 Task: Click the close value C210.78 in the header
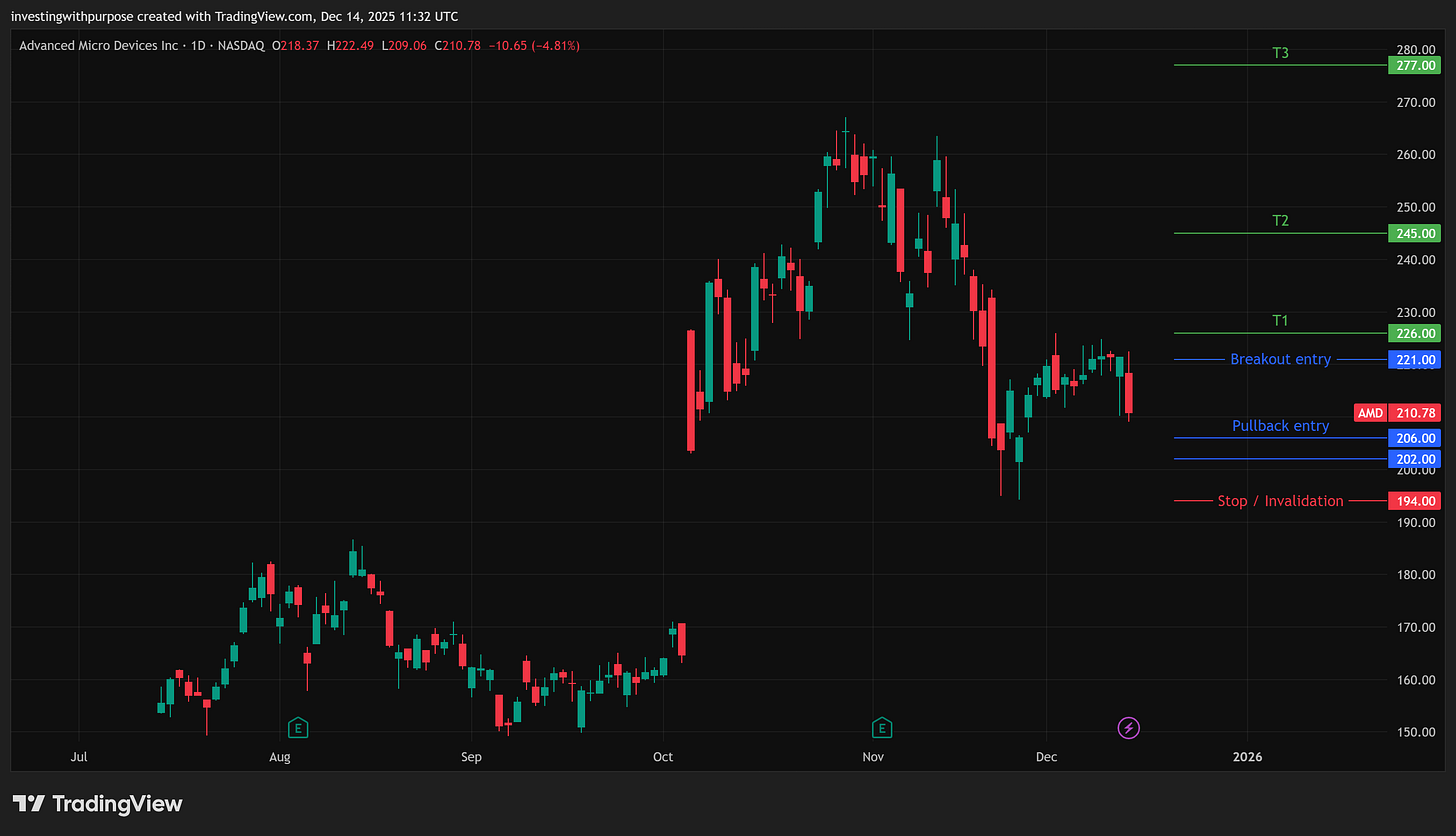(x=456, y=46)
